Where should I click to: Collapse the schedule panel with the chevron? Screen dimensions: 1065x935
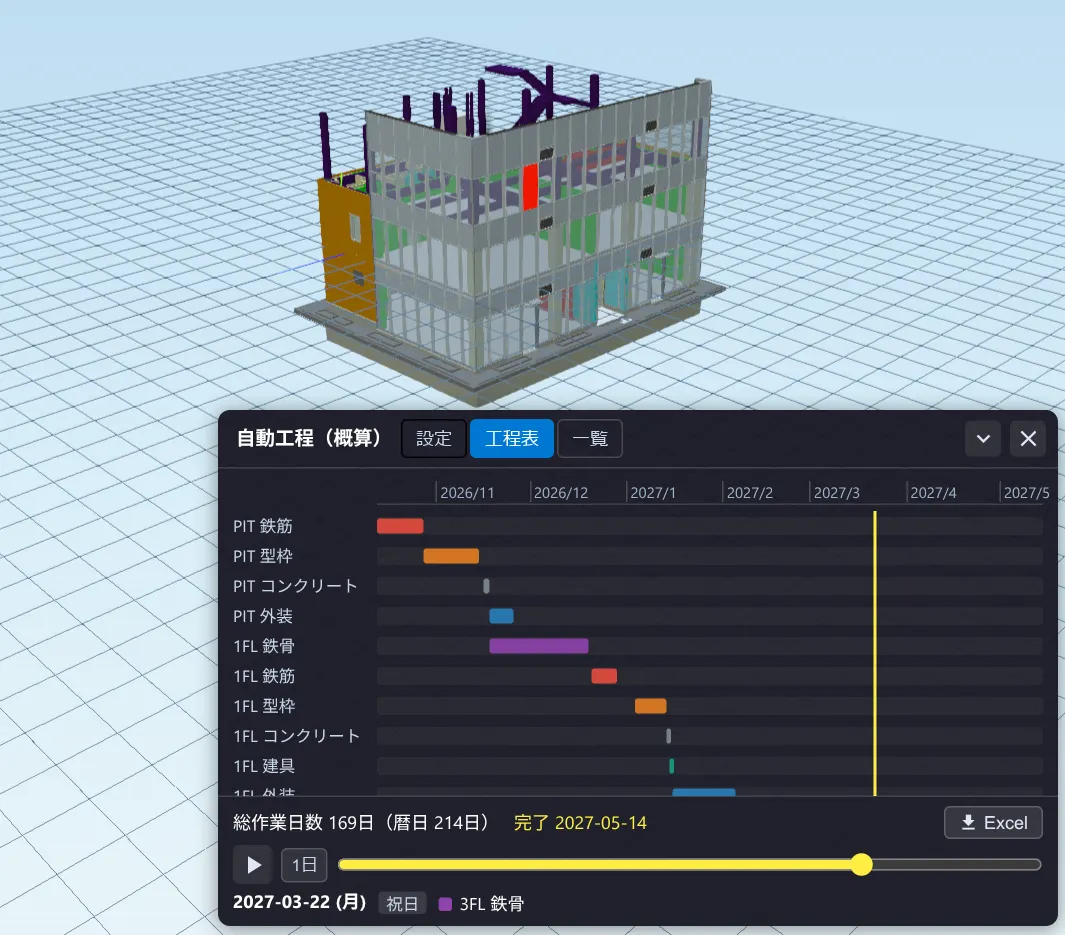click(x=983, y=439)
